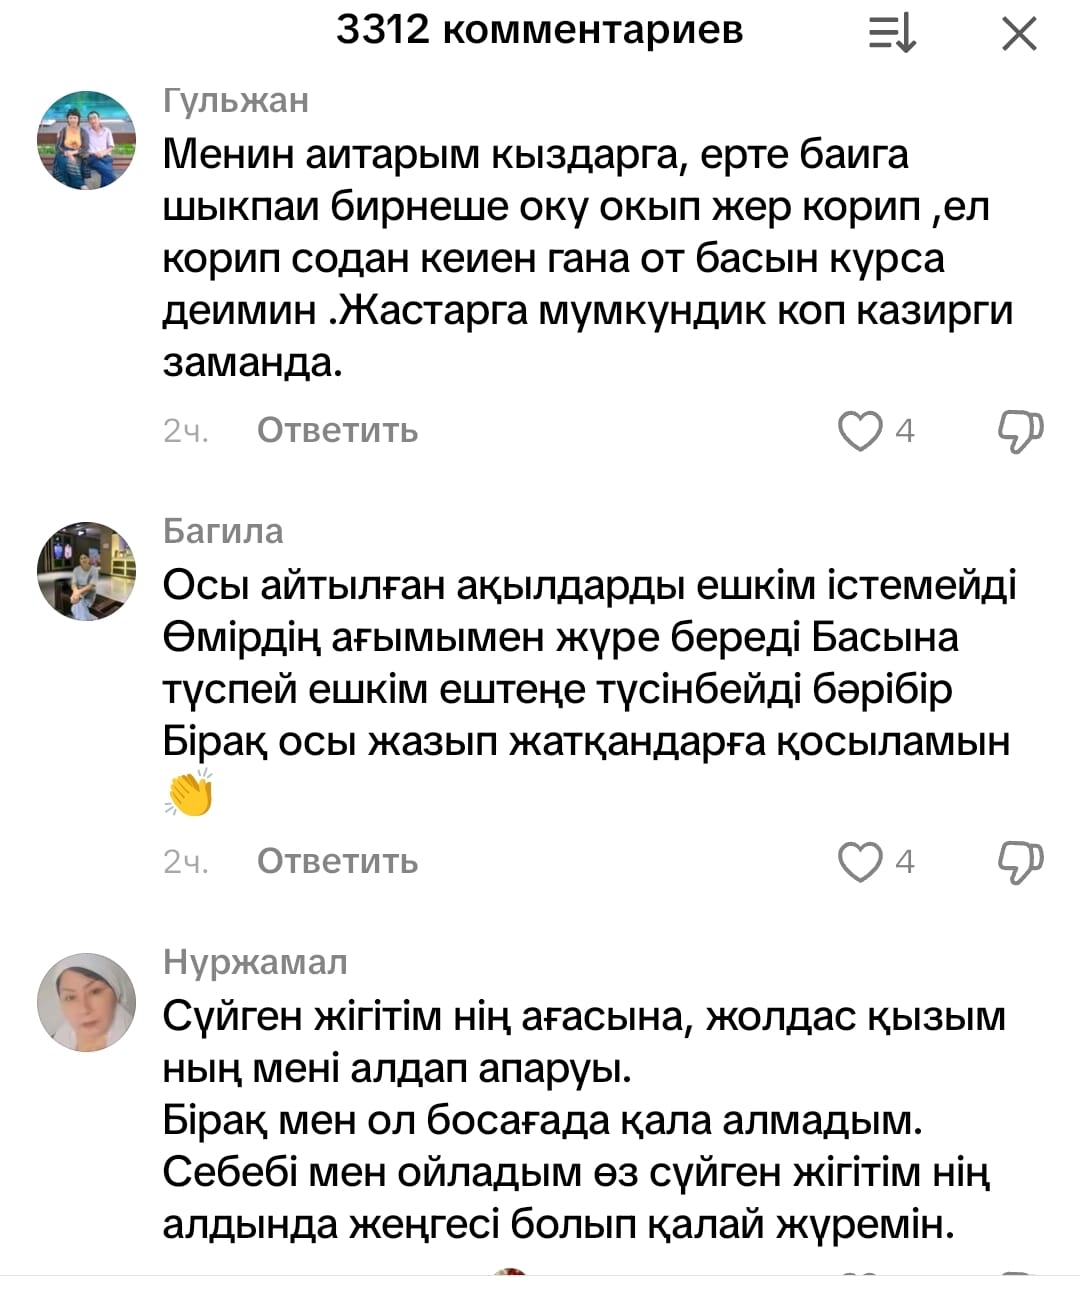Tap the like count on Багила's comment

[x=905, y=862]
